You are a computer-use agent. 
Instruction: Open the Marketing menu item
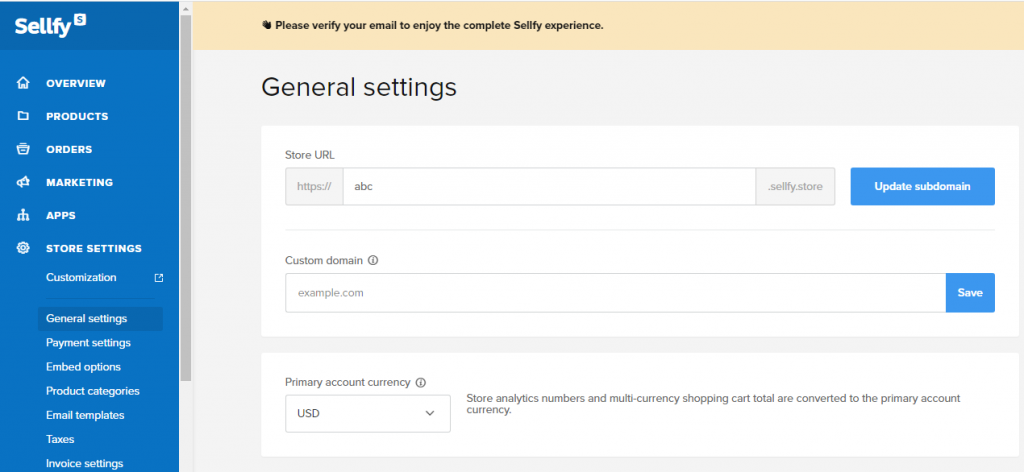pyautogui.click(x=80, y=182)
